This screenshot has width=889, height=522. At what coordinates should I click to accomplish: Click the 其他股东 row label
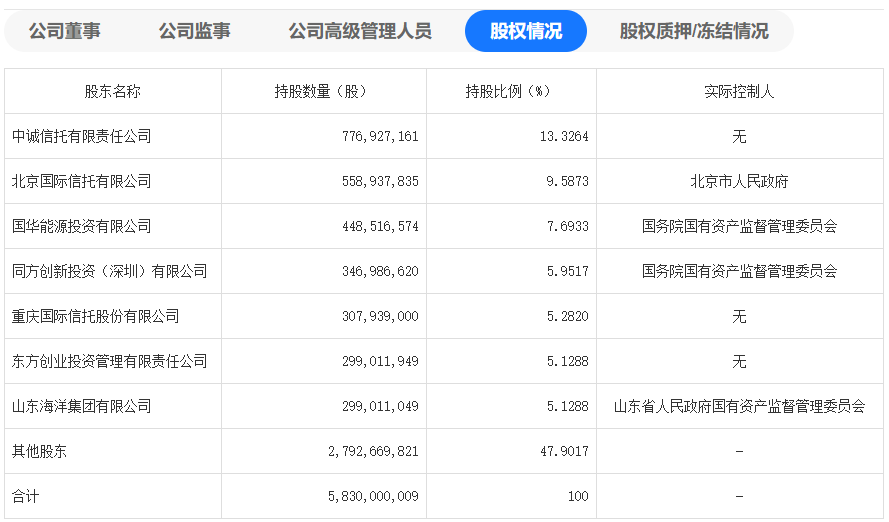39,452
